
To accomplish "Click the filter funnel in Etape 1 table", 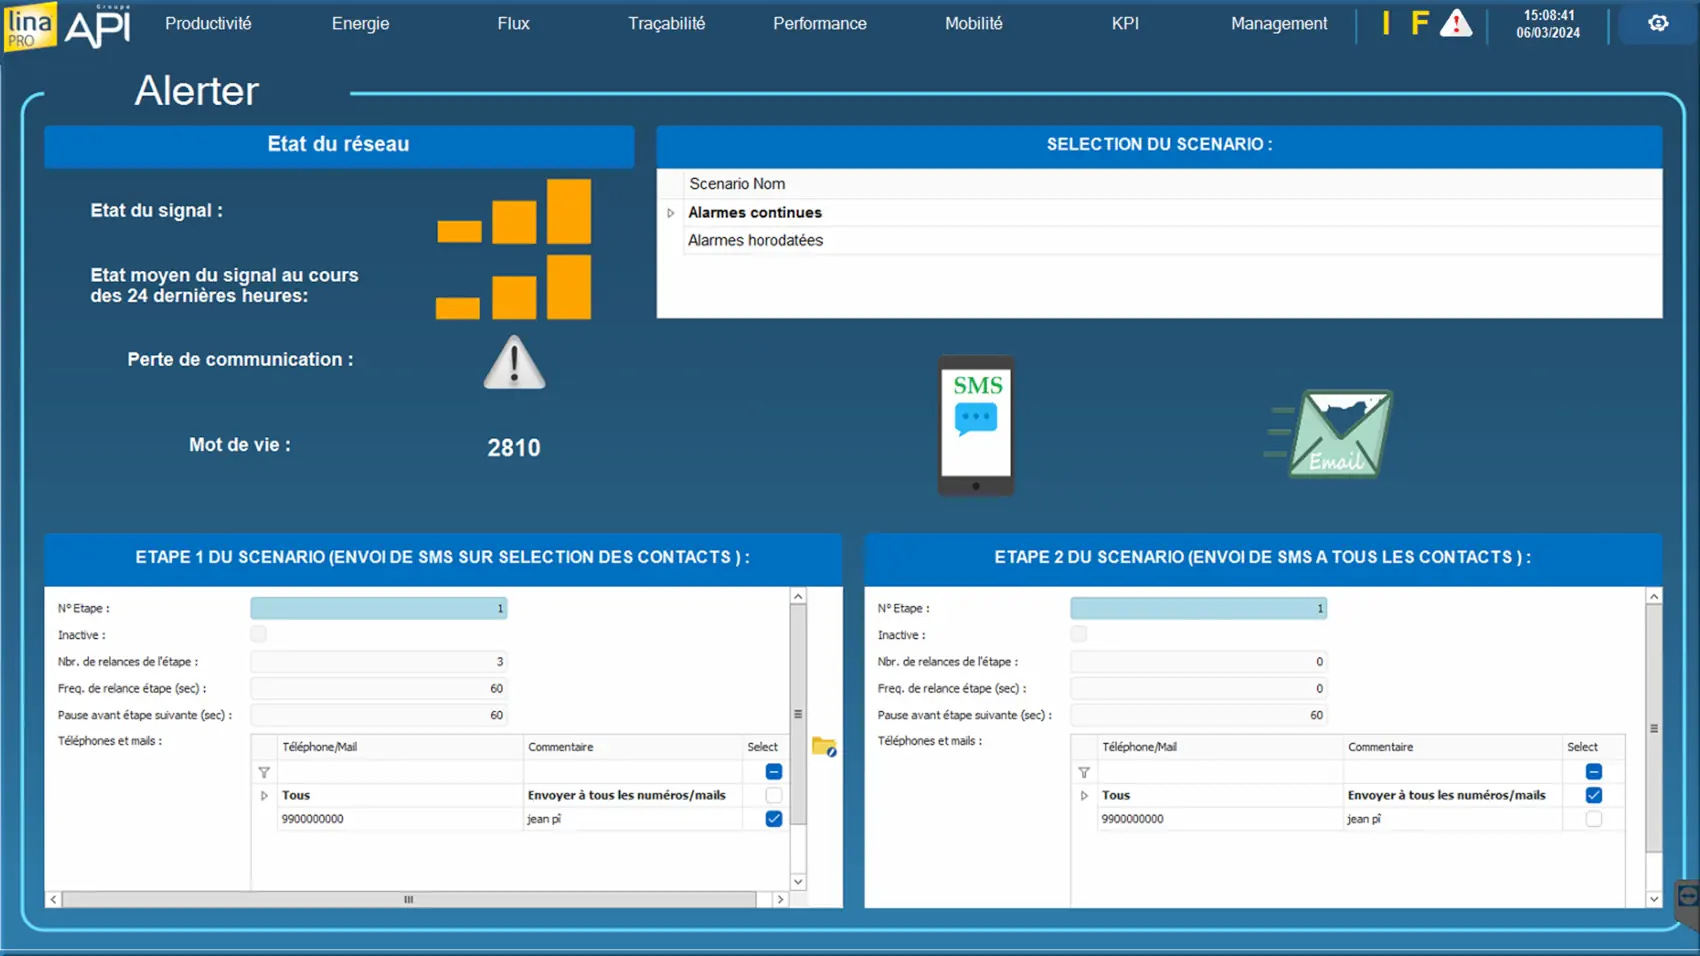I will pyautogui.click(x=264, y=772).
